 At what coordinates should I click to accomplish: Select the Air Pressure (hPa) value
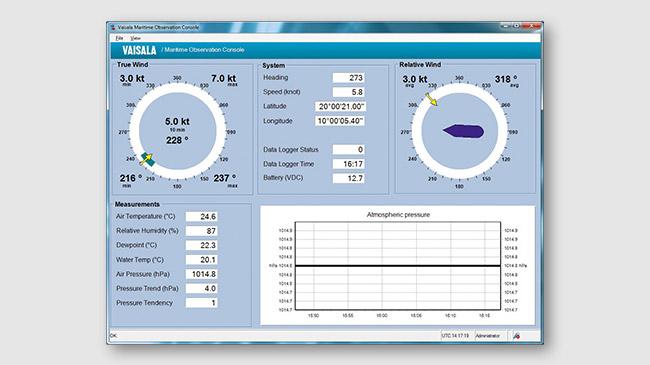201,274
